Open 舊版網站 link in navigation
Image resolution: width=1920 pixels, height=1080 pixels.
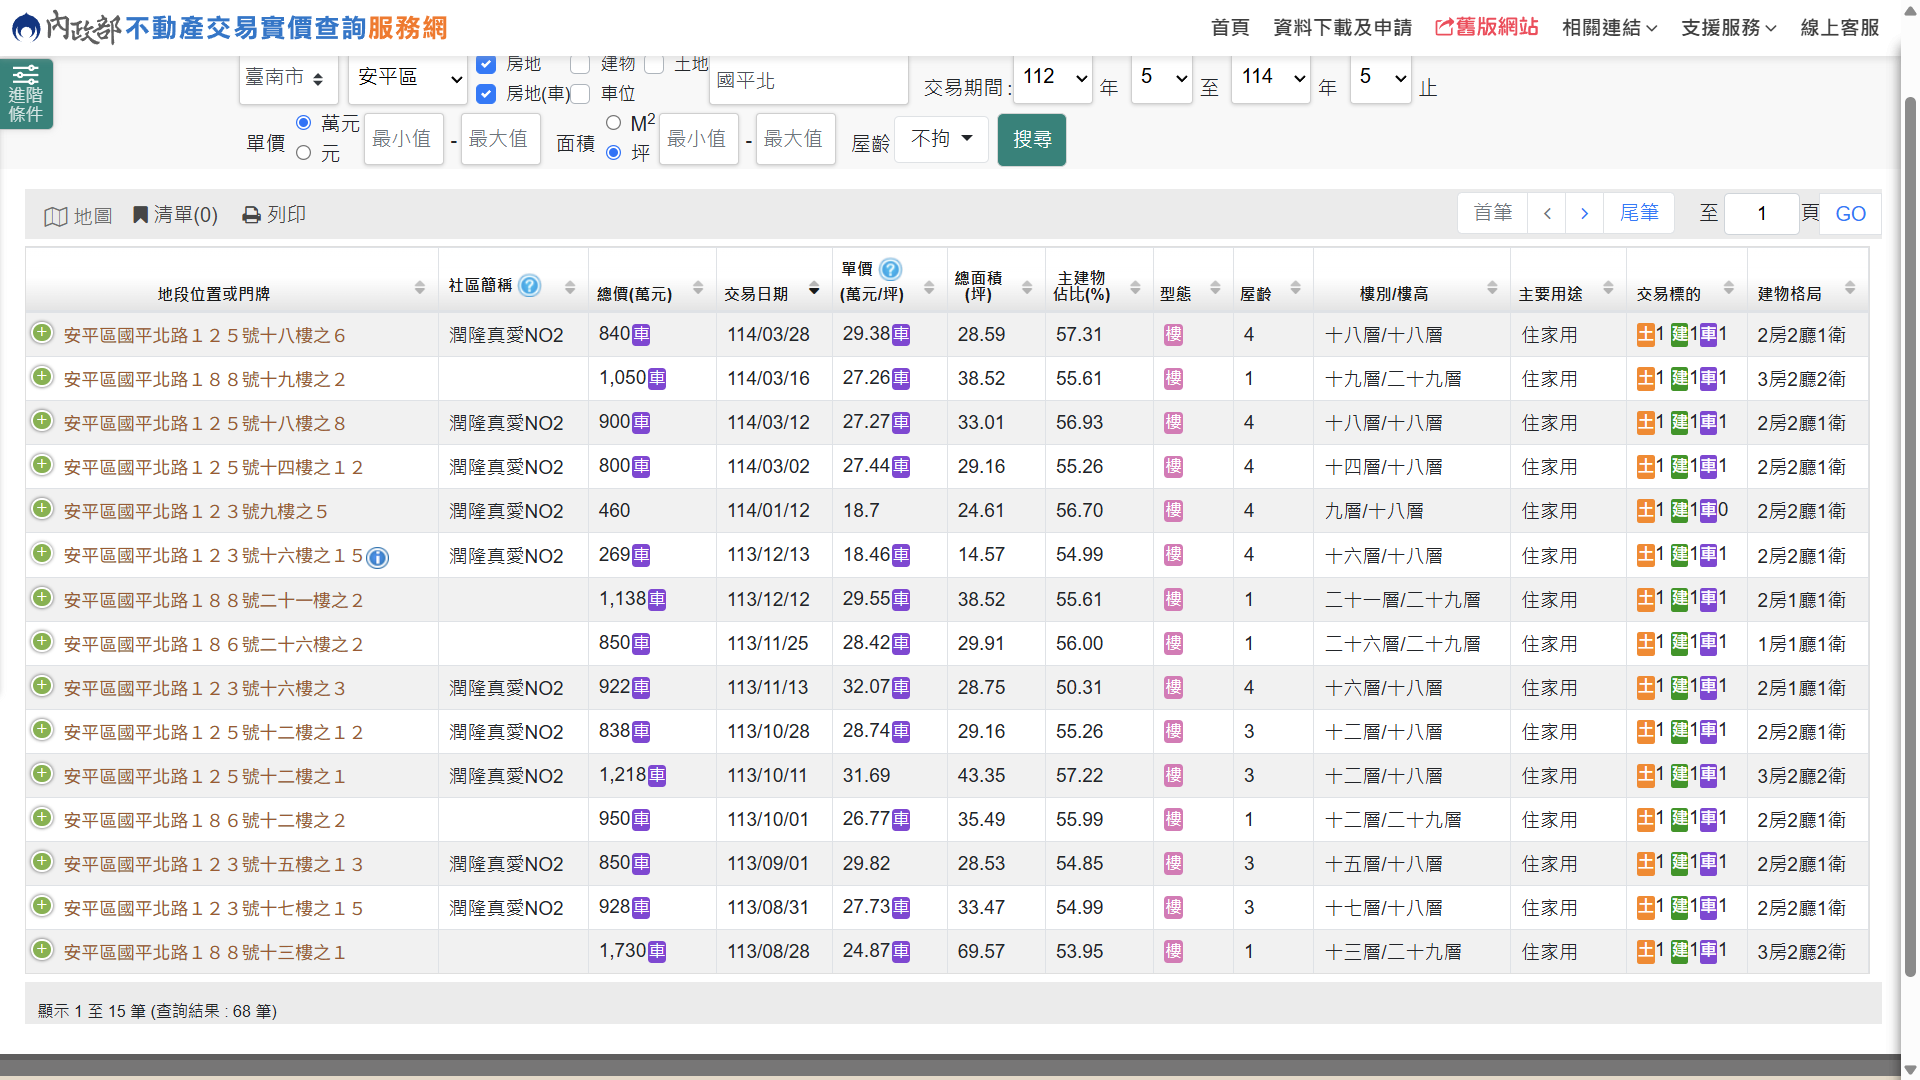tap(1486, 27)
